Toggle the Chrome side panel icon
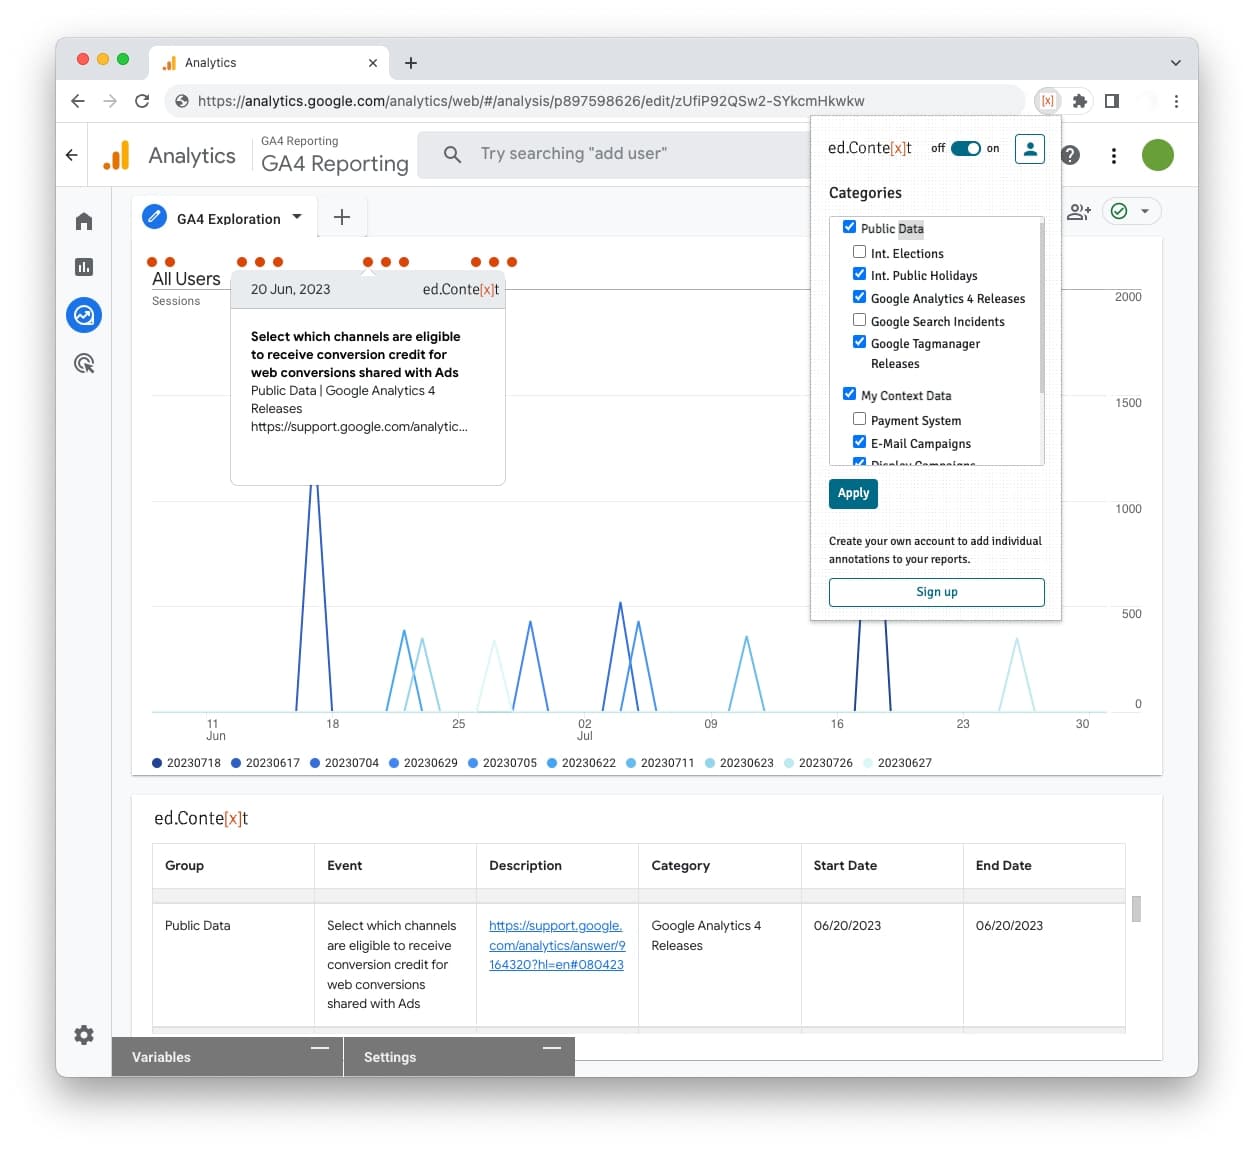Viewport: 1254px width, 1151px height. (x=1112, y=101)
